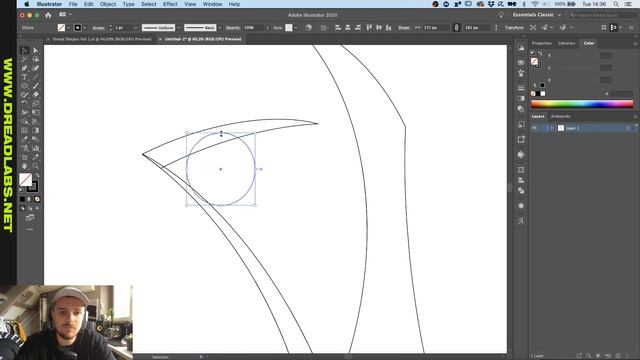Screen dimensions: 640x360
Task: Click the black swatch in Color panel
Action: pos(538,93)
